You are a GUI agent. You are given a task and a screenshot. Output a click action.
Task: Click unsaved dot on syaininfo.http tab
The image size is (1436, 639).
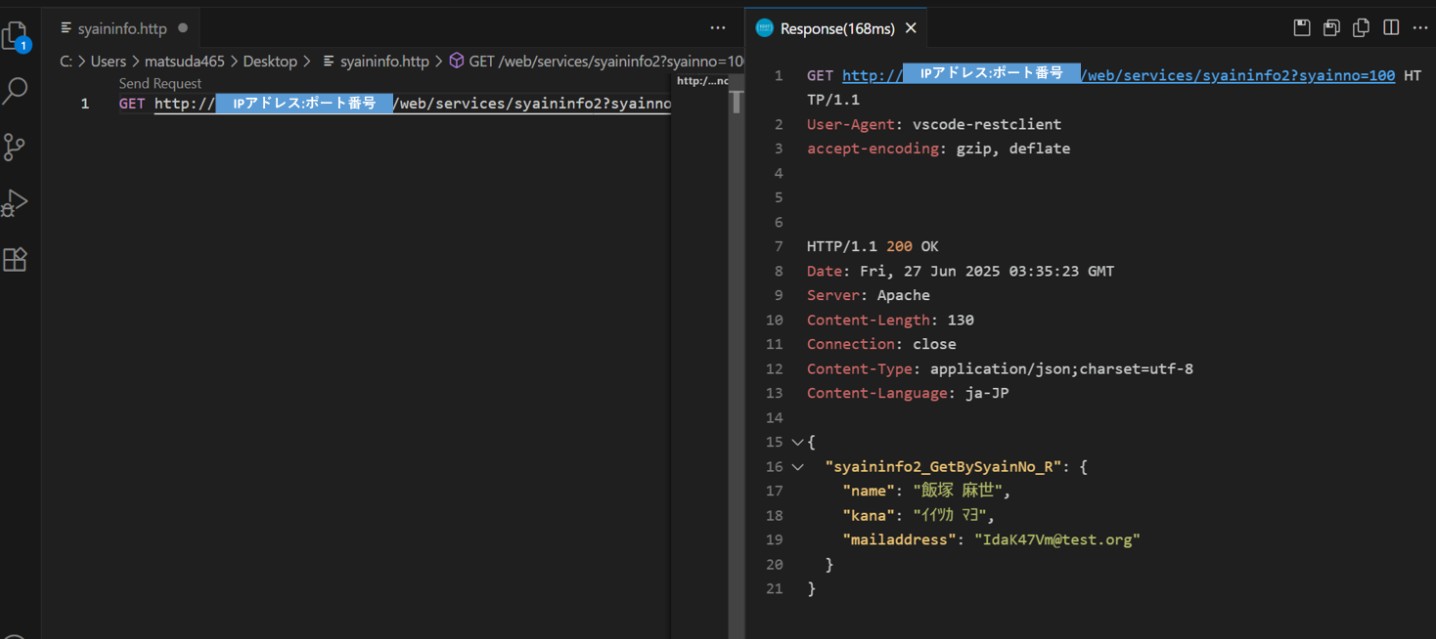tap(183, 29)
